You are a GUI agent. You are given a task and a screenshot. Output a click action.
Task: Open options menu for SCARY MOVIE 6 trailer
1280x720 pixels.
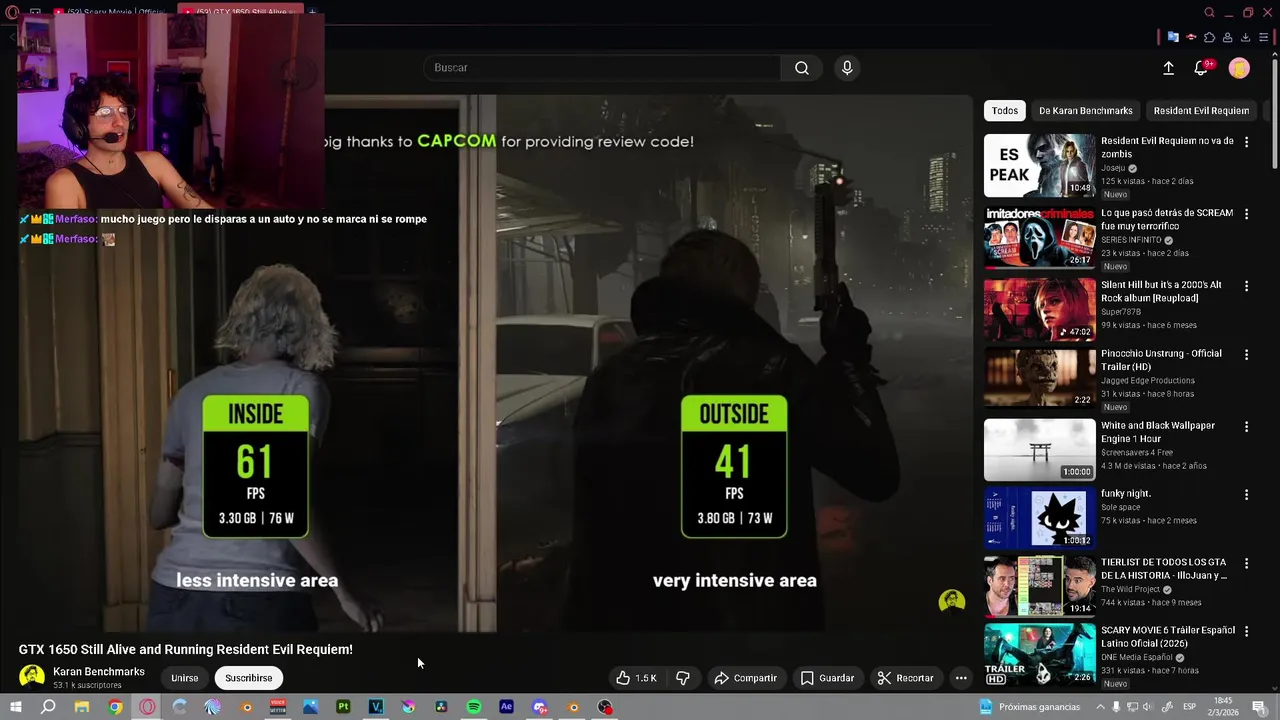click(1246, 632)
